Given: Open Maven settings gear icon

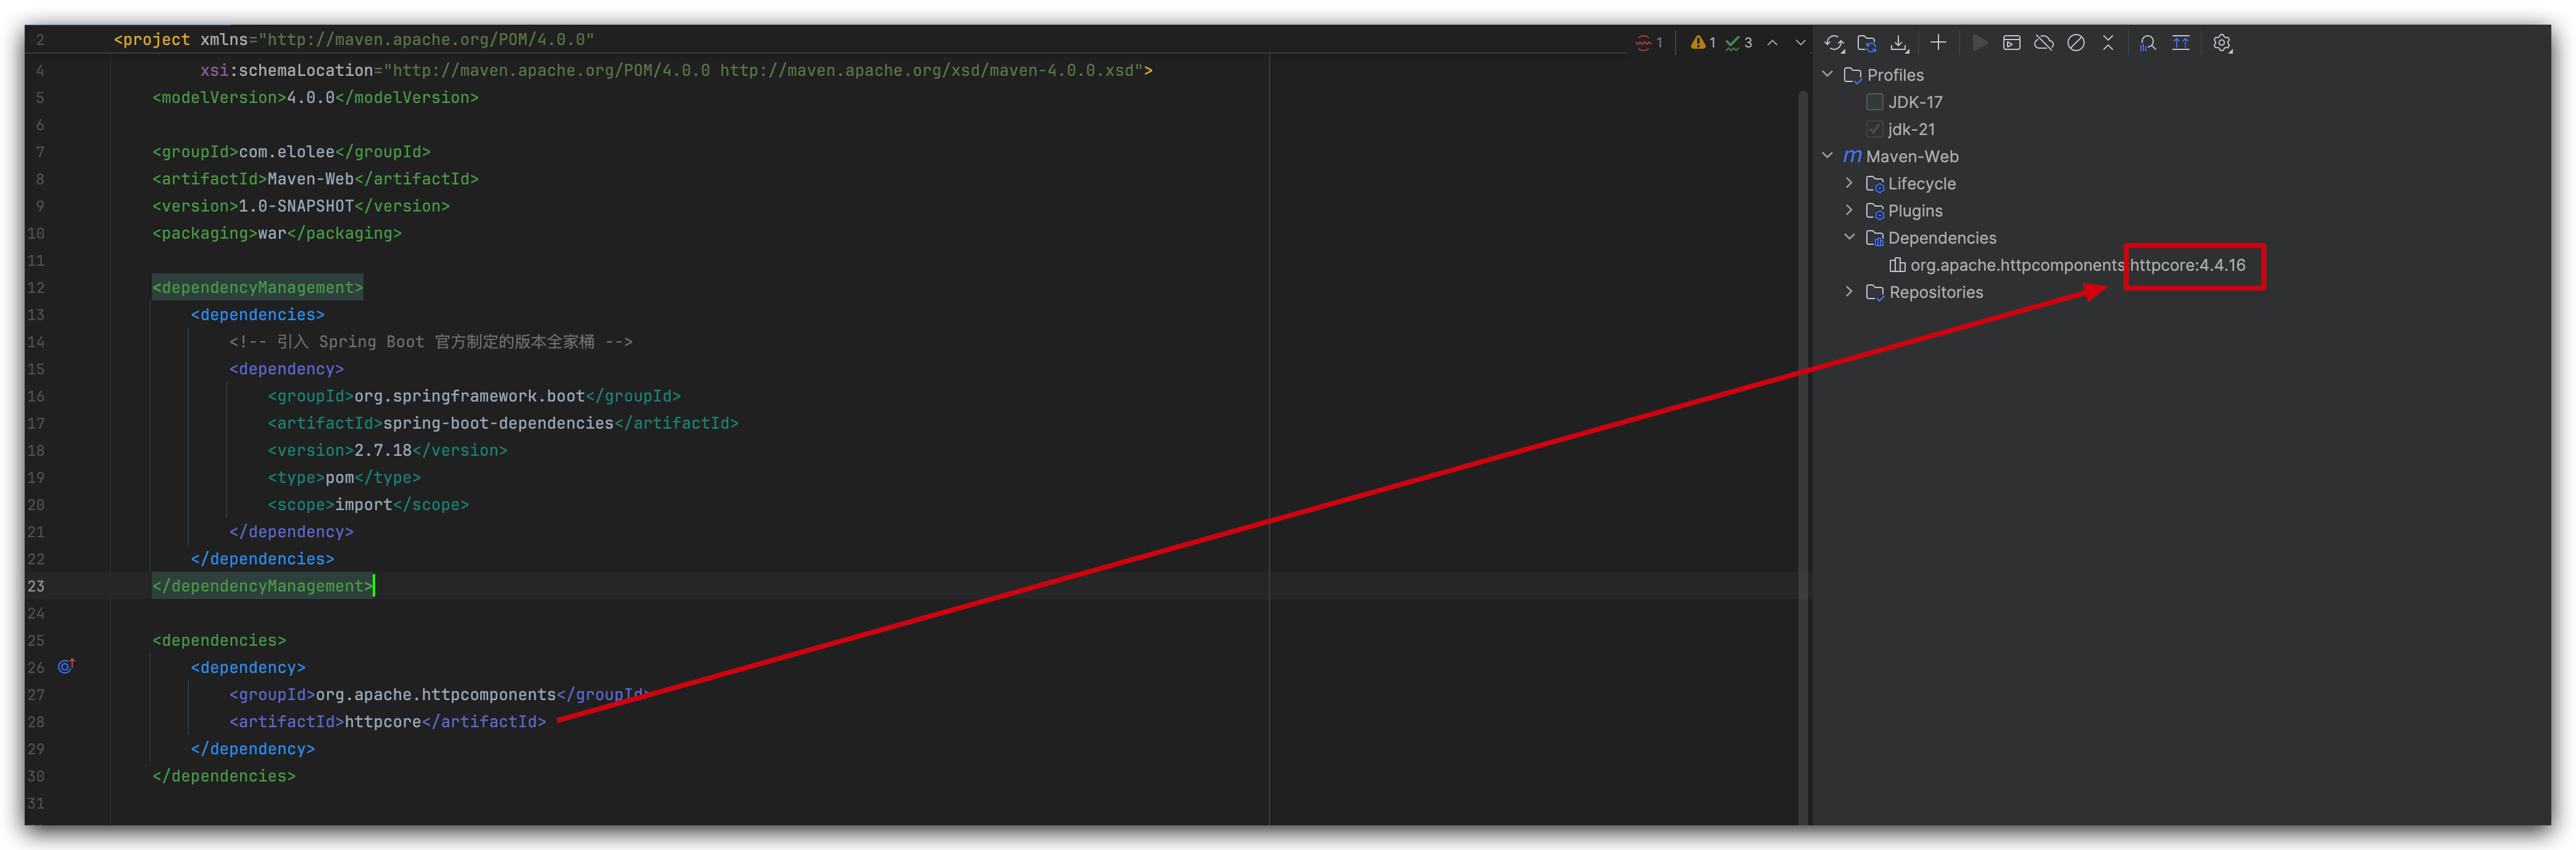Looking at the screenshot, I should (2222, 43).
